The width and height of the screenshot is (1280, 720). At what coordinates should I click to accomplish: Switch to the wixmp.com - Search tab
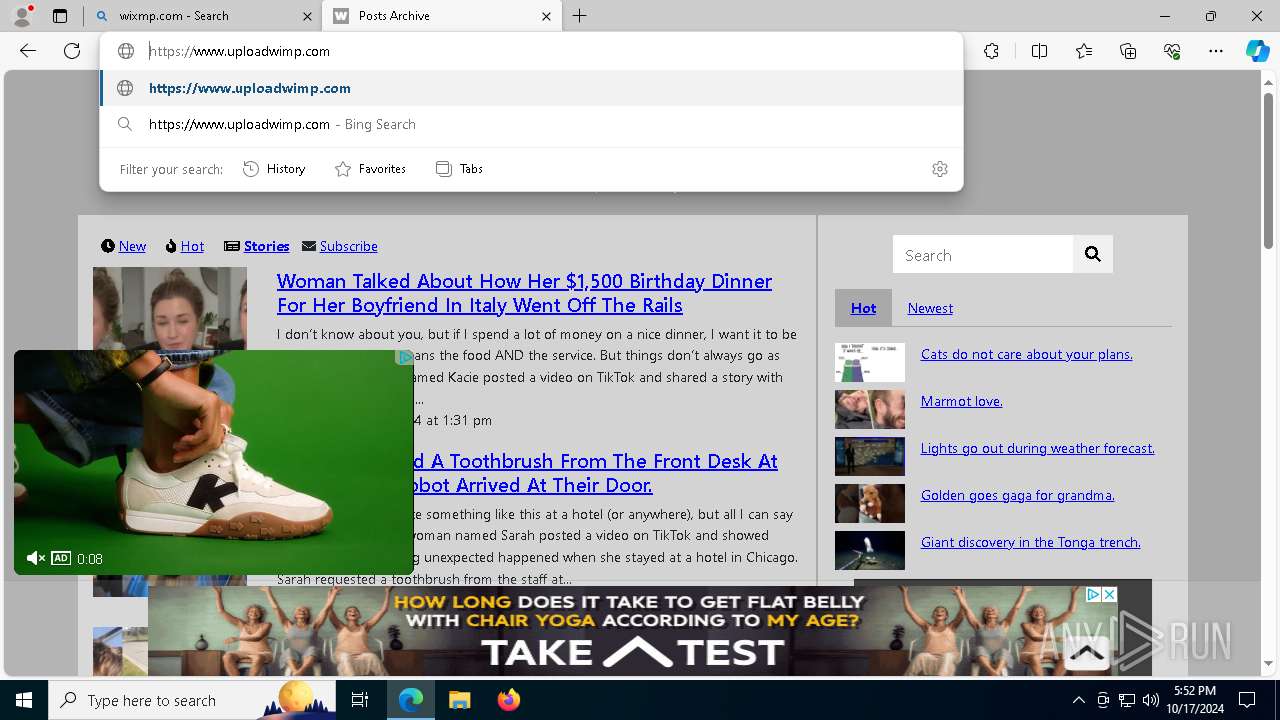click(x=202, y=16)
